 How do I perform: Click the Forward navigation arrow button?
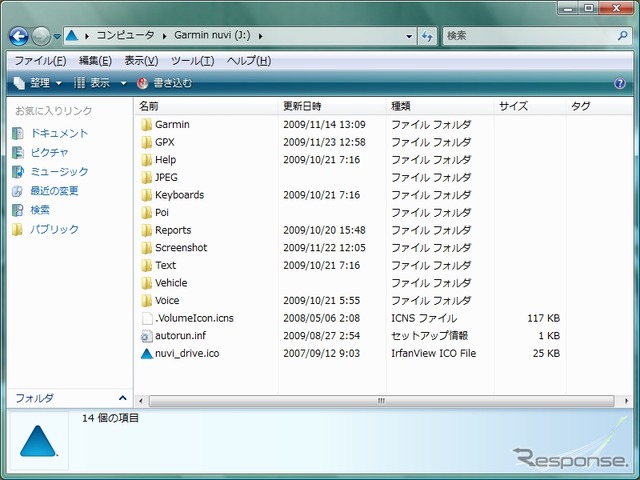coord(41,36)
